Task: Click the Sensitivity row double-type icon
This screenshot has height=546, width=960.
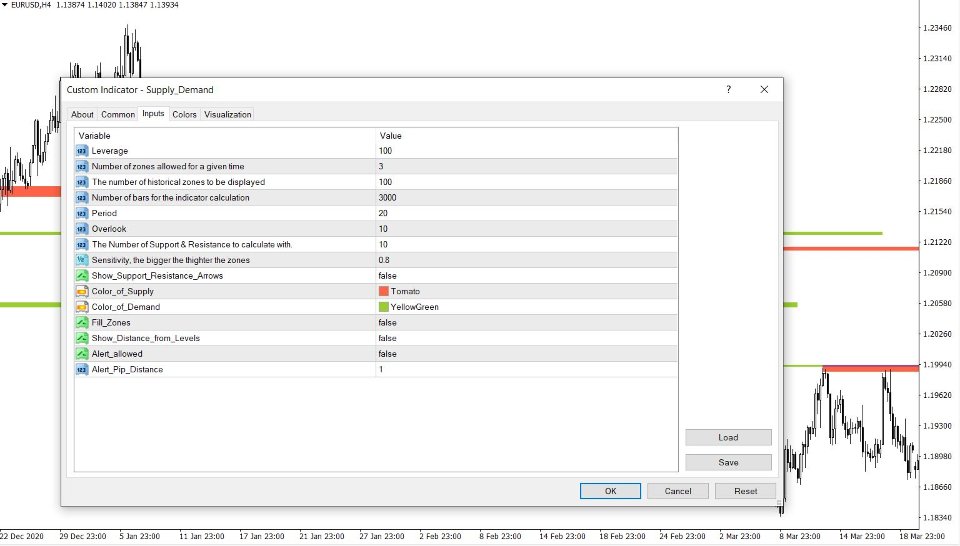Action: (x=82, y=260)
